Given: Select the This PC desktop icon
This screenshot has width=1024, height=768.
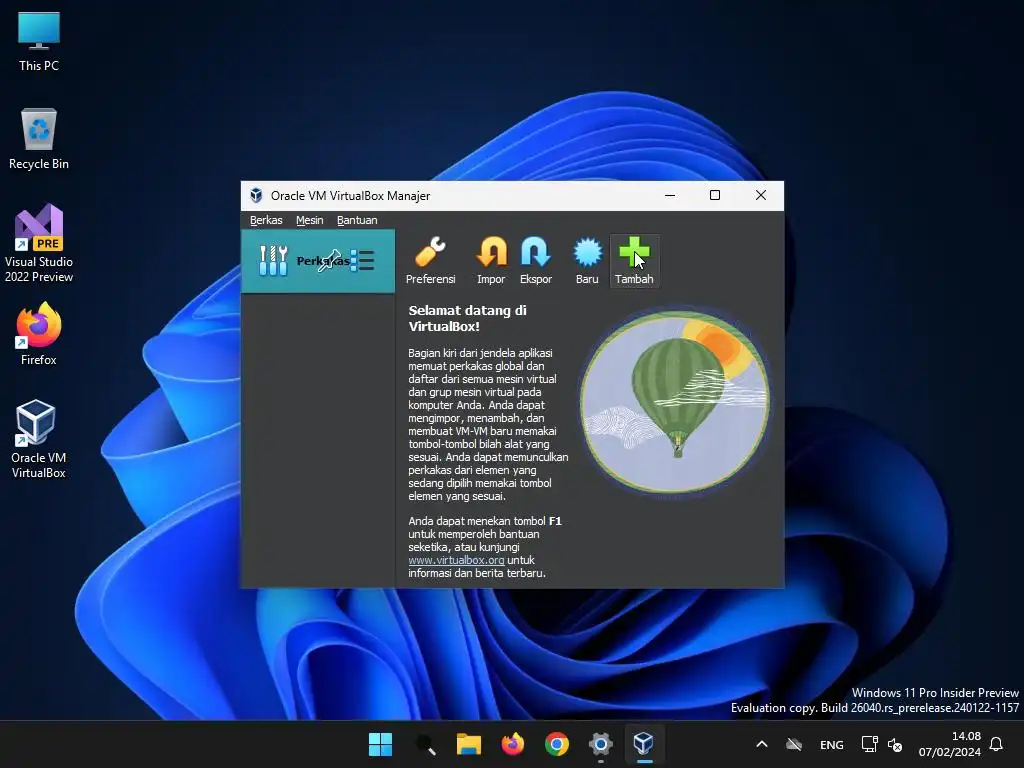Looking at the screenshot, I should click(39, 42).
